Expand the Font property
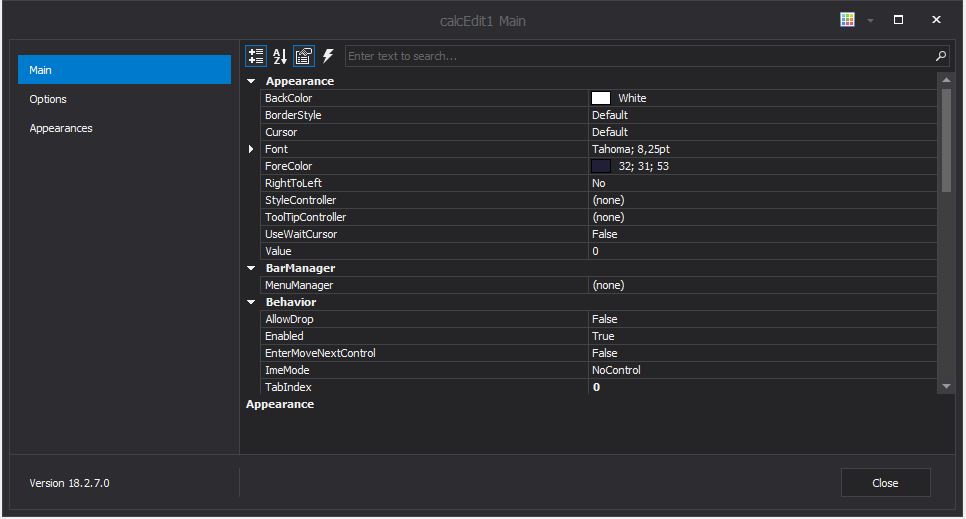This screenshot has width=966, height=519. (x=251, y=149)
